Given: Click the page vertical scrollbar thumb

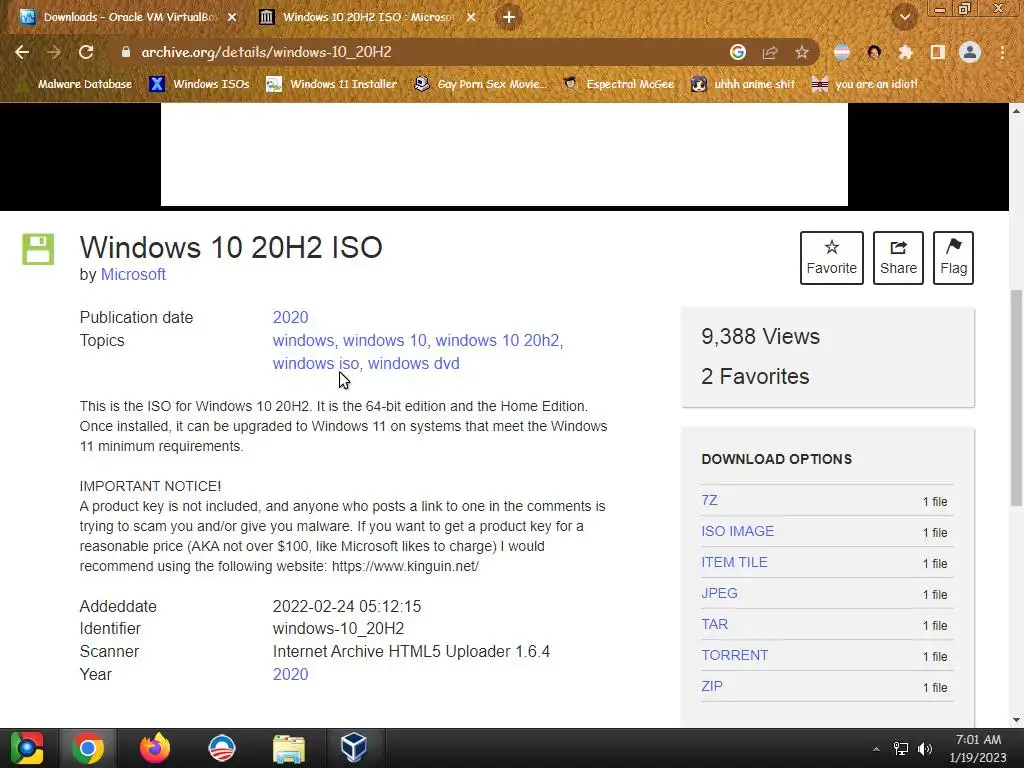Looking at the screenshot, I should (x=1016, y=397).
